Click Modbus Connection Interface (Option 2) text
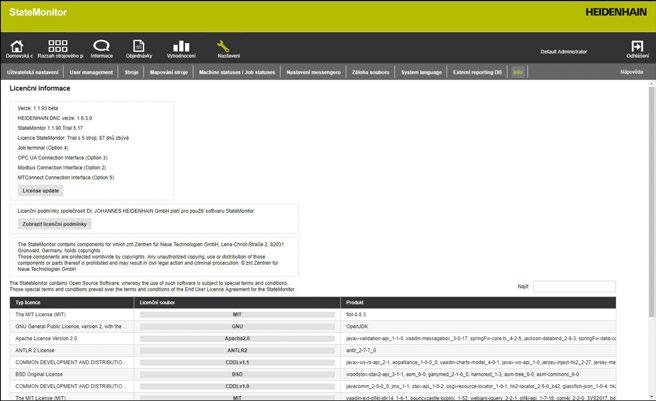The image size is (656, 401). point(62,167)
